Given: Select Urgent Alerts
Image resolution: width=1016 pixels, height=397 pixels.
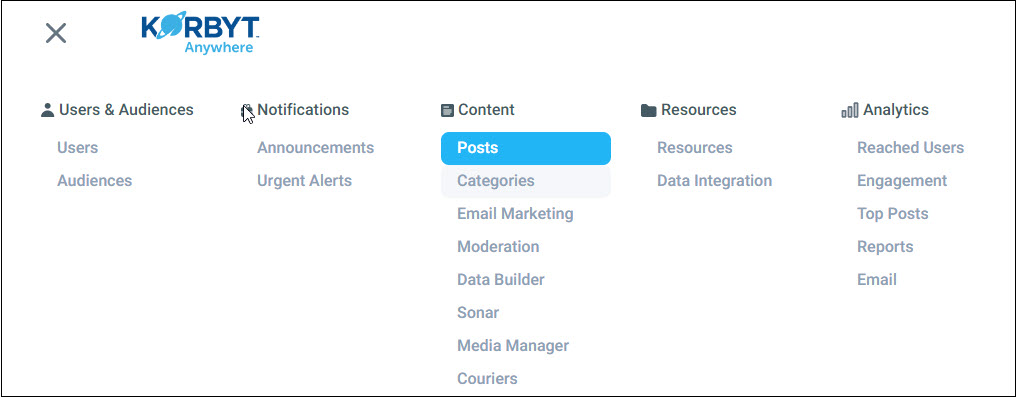Looking at the screenshot, I should point(305,181).
